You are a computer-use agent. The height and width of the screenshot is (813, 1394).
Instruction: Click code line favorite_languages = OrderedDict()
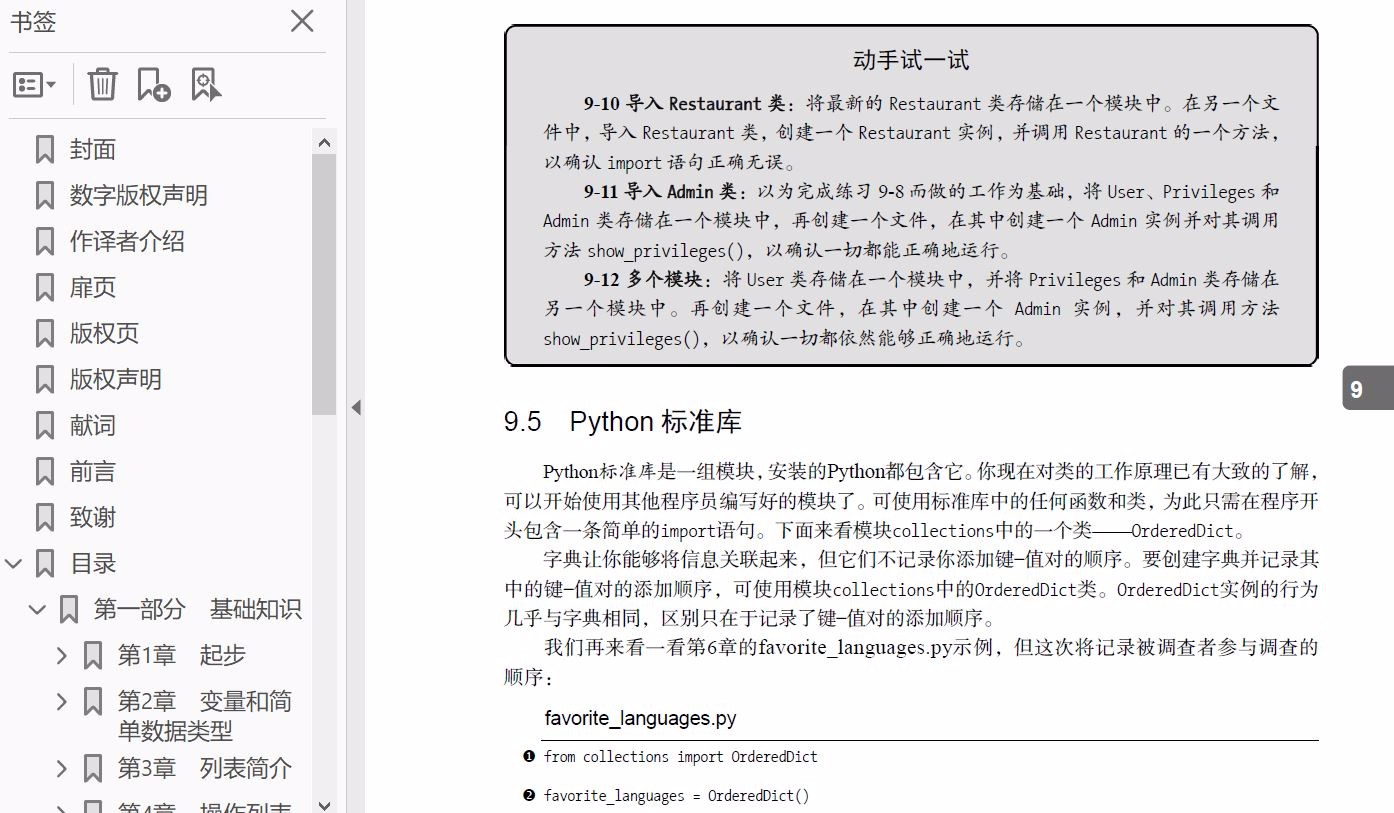pos(677,796)
